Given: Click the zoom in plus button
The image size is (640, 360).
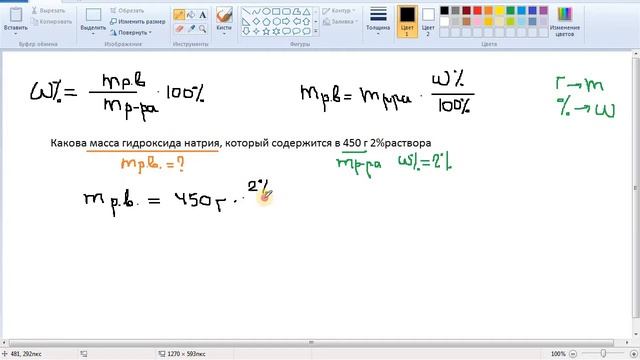Looking at the screenshot, I should click(x=633, y=354).
